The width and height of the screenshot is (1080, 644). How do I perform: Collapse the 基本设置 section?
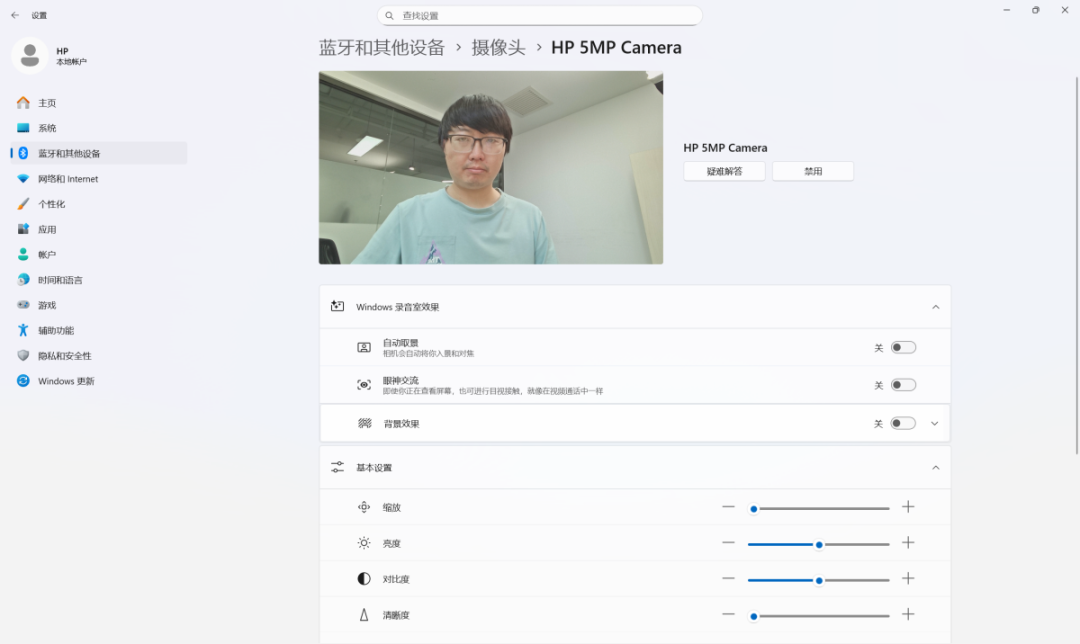[x=935, y=468]
